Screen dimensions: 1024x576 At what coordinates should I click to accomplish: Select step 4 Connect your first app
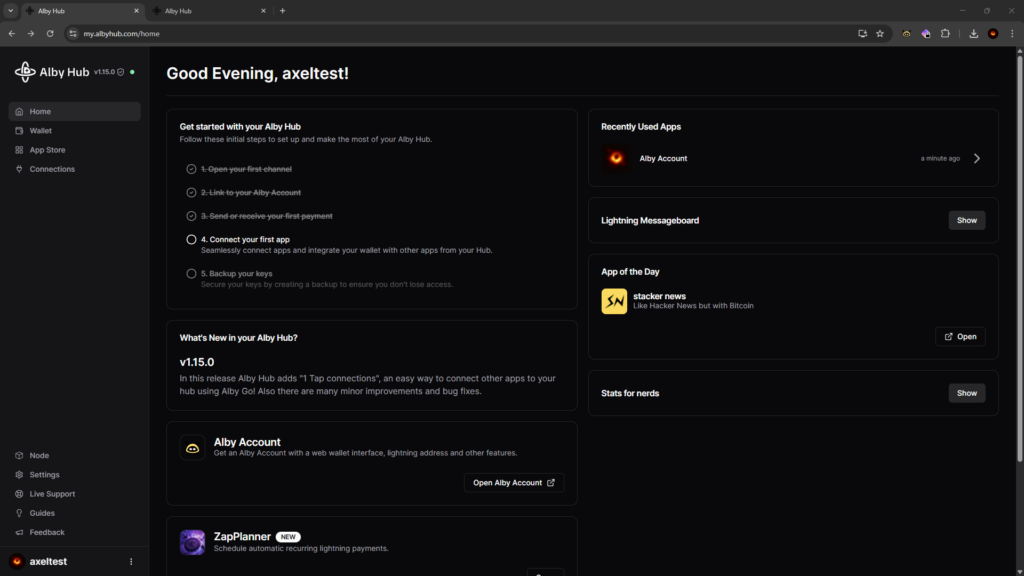pyautogui.click(x=246, y=240)
